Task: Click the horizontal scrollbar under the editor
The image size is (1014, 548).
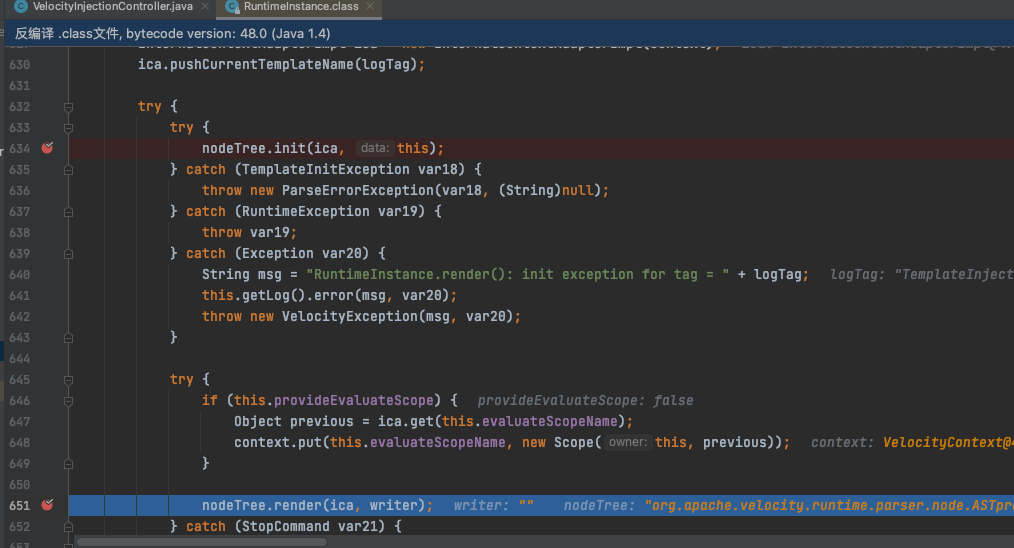Action: point(202,542)
